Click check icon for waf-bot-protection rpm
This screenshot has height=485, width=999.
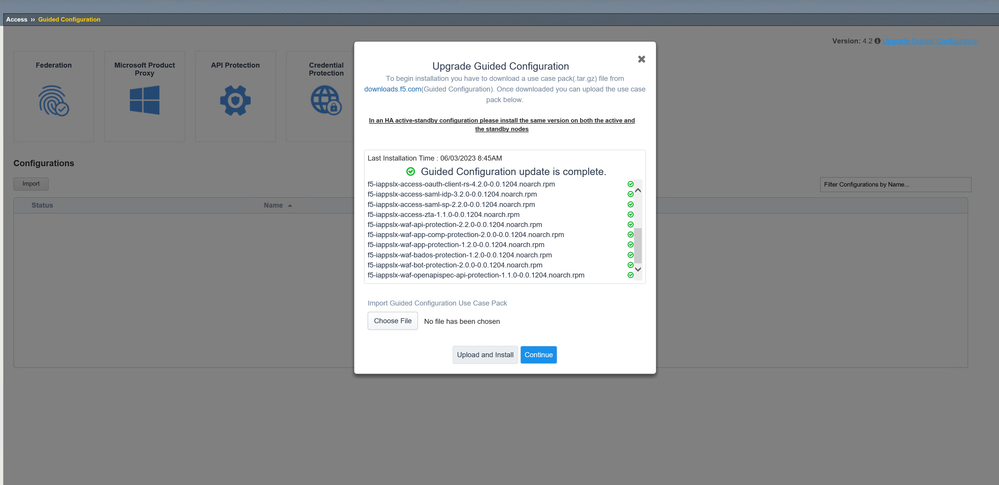pyautogui.click(x=630, y=265)
